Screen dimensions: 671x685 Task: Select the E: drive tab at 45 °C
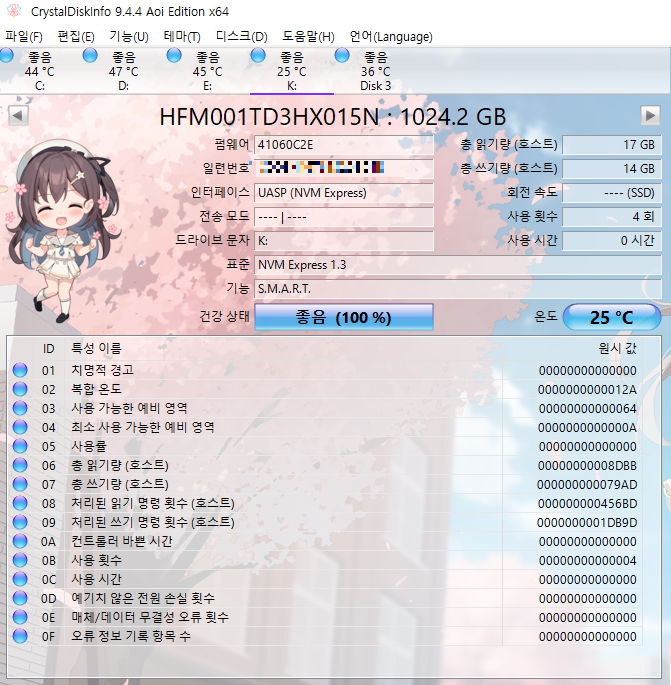pyautogui.click(x=208, y=71)
